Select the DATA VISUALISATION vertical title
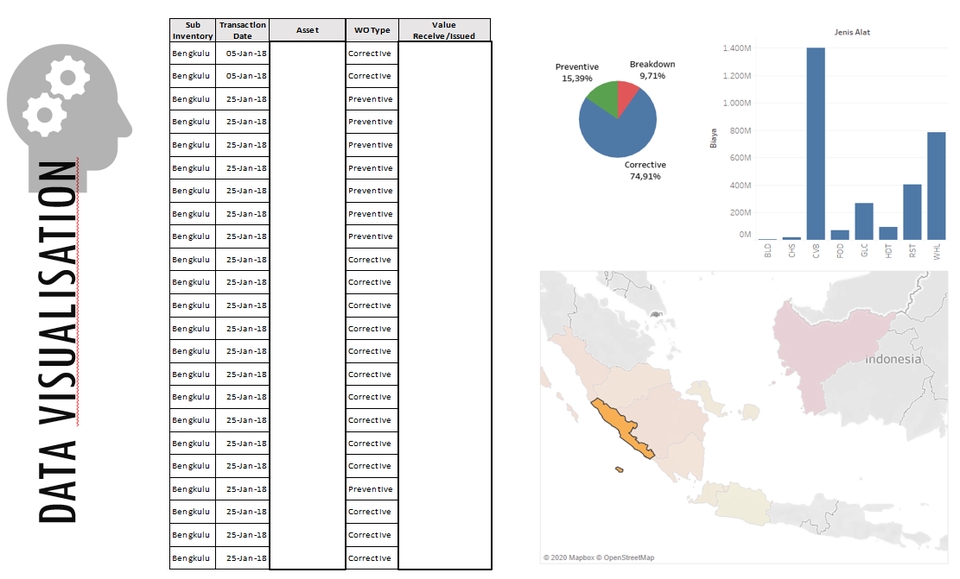Viewport: 960px width, 579px height. (58, 342)
